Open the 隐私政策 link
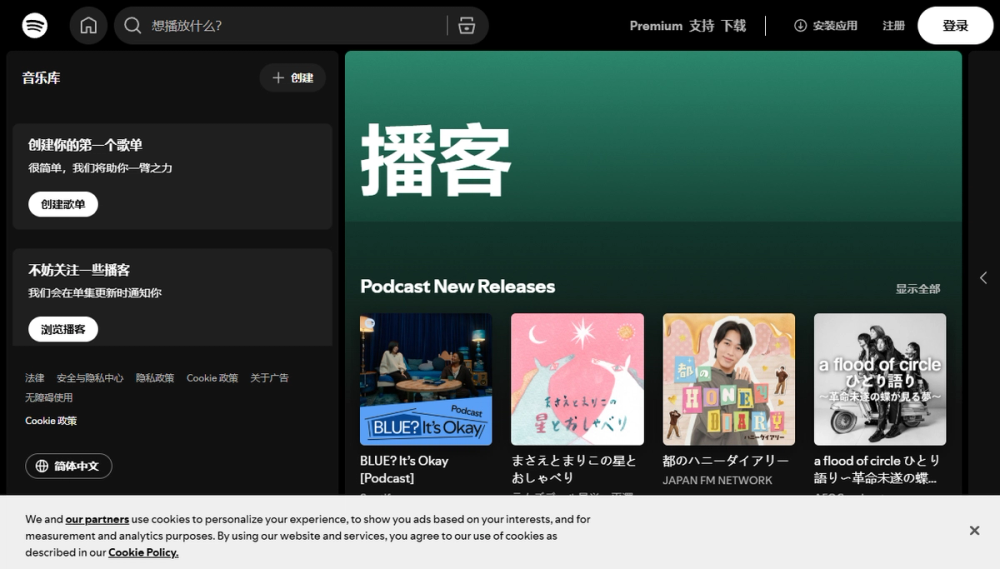This screenshot has height=569, width=1000. [x=154, y=378]
